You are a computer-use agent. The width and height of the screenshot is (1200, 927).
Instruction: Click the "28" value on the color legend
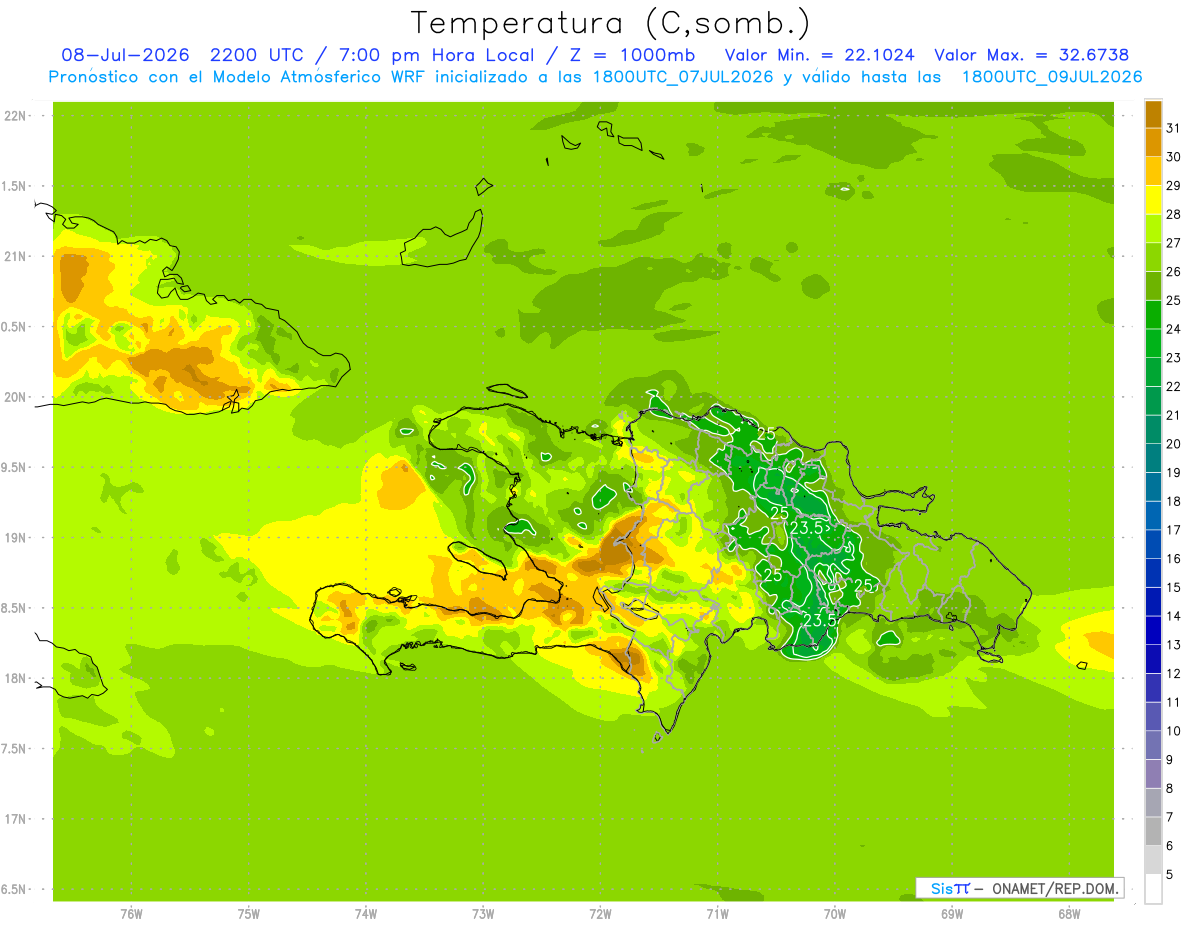(1173, 214)
